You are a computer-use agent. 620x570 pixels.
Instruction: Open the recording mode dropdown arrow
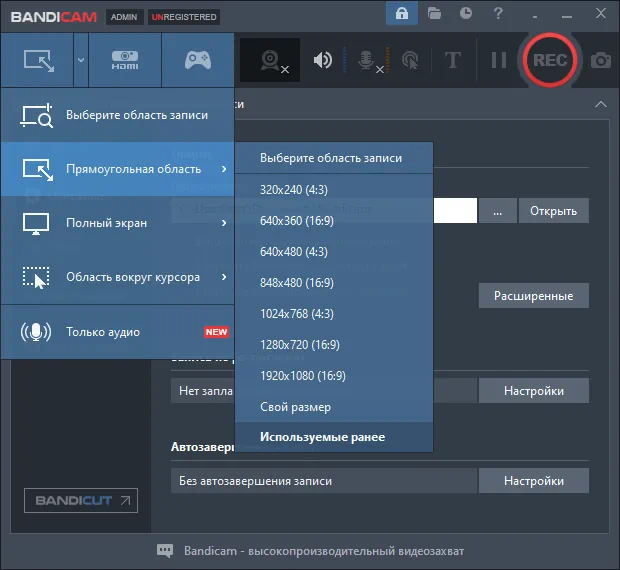coord(81,60)
